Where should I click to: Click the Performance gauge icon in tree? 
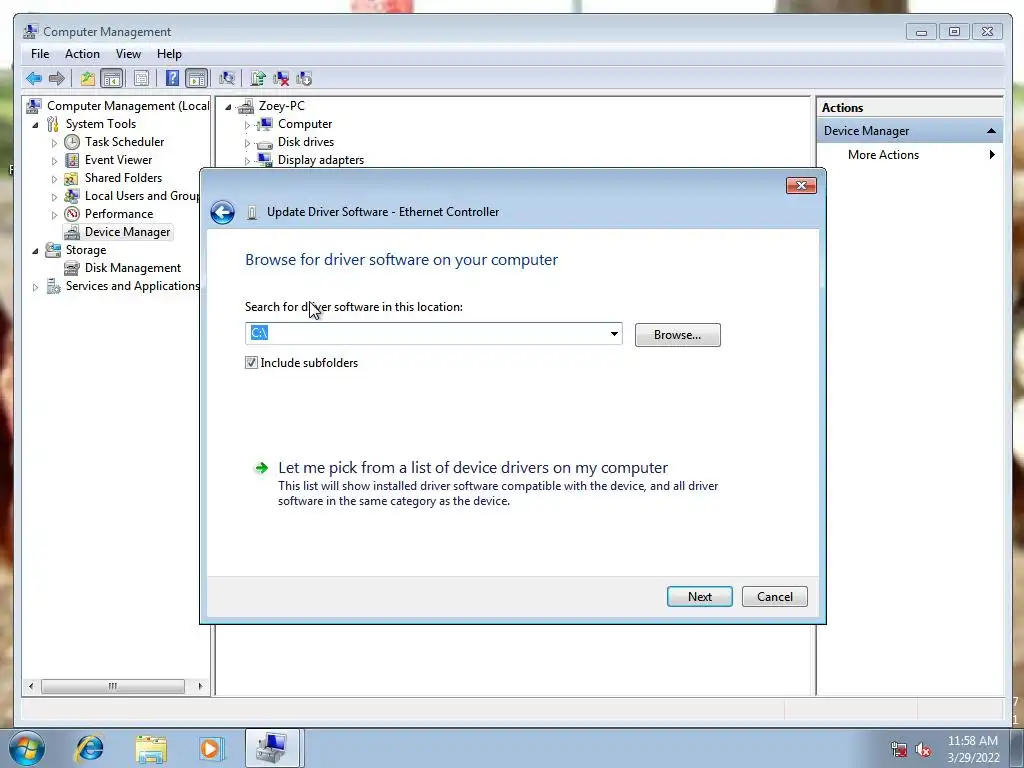(72, 214)
